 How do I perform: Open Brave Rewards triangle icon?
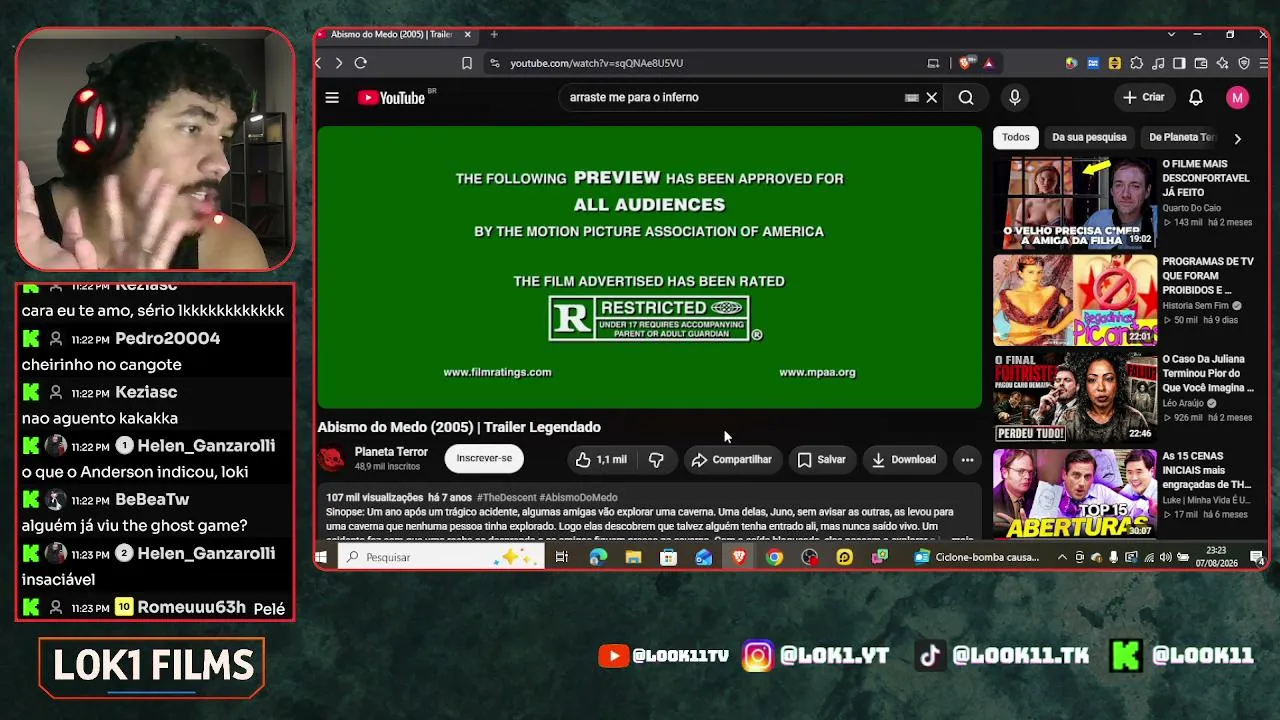coord(988,63)
